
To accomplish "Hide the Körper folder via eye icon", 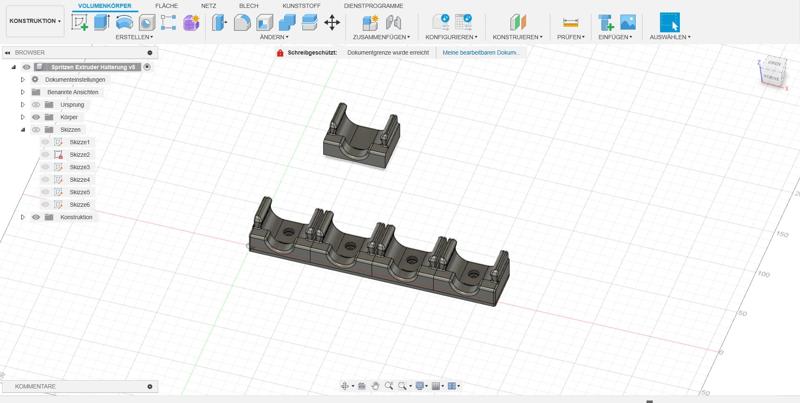I will [x=36, y=117].
